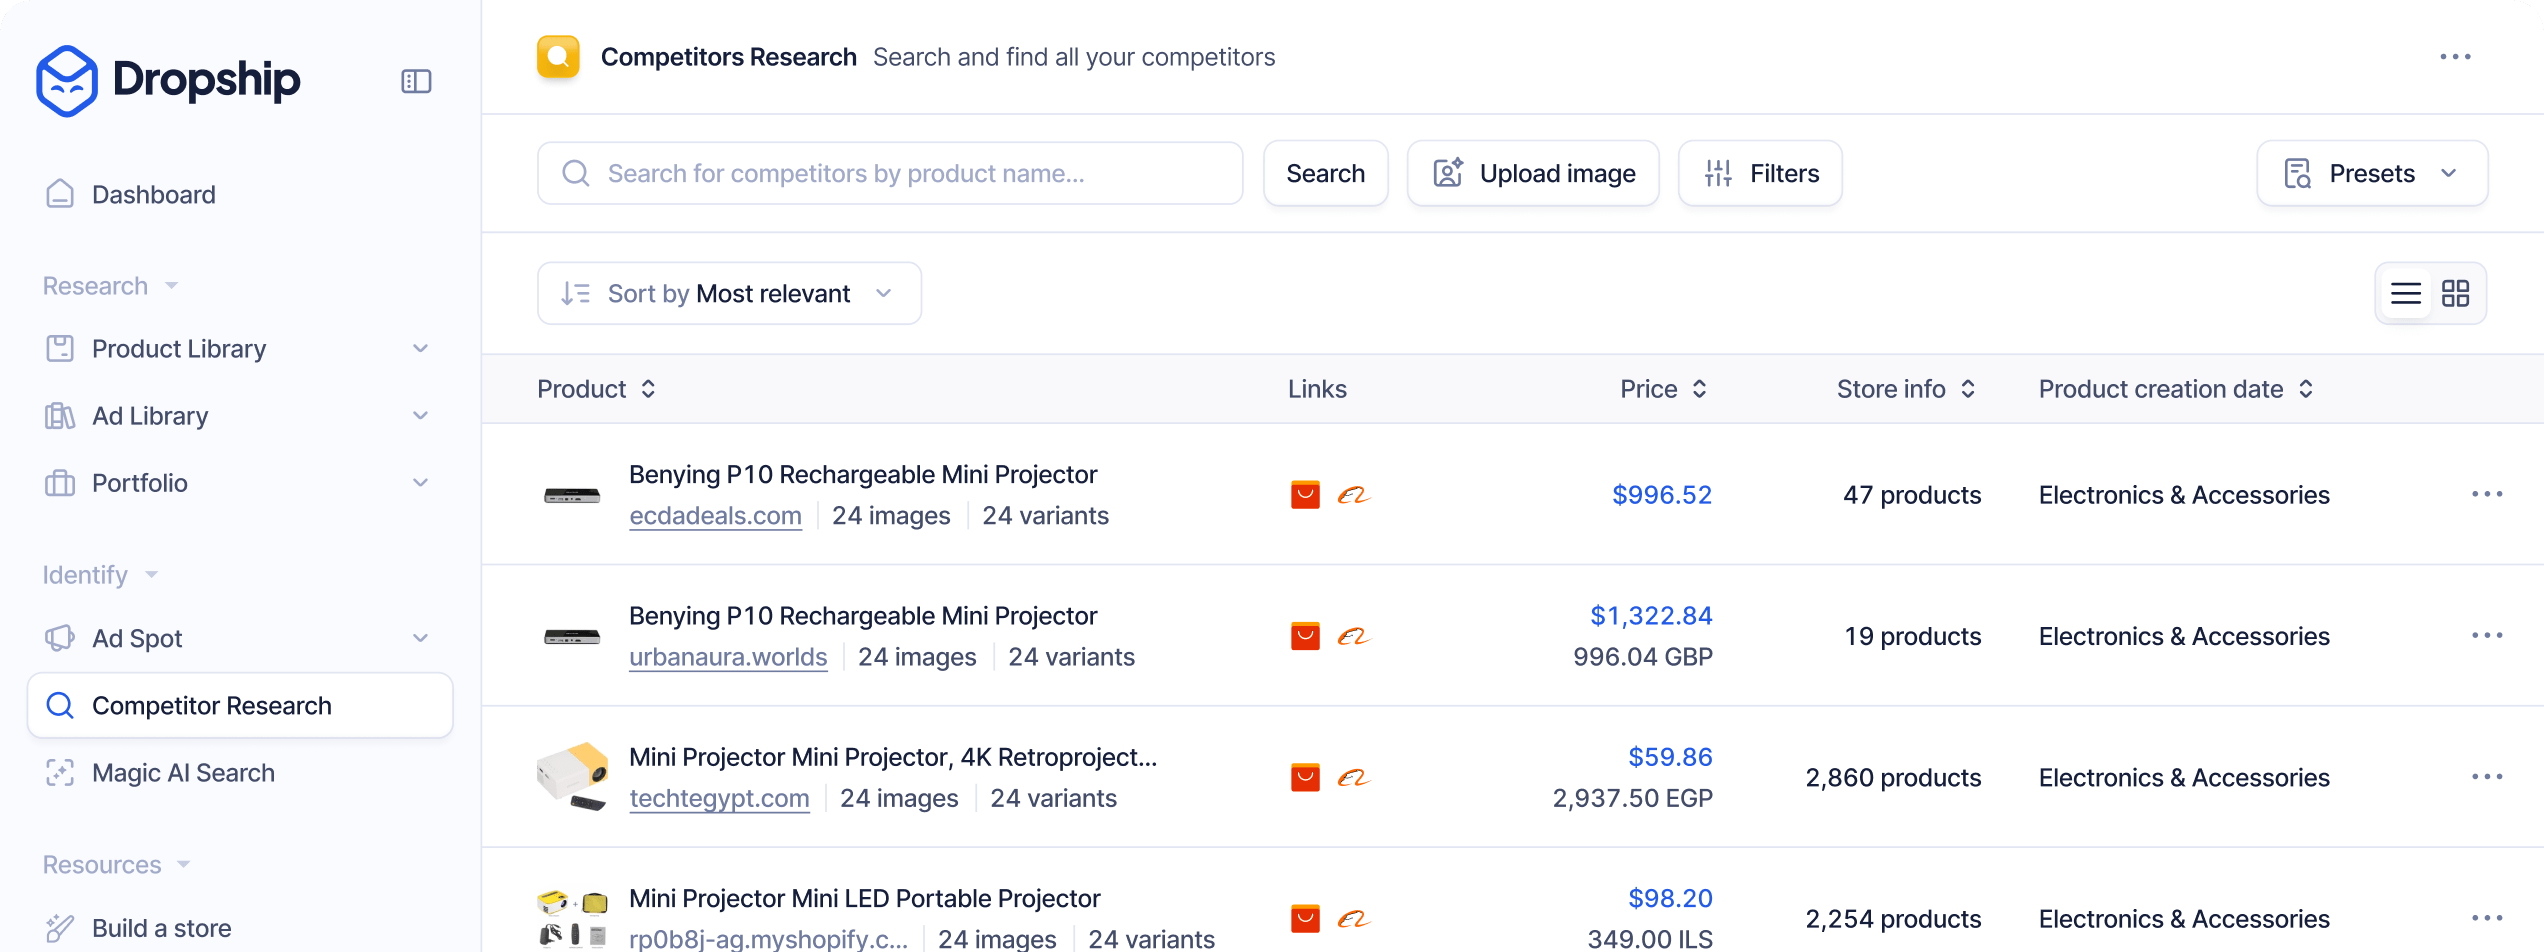This screenshot has width=2544, height=952.
Task: Open row options for techtegypt.com product
Action: tap(2486, 776)
